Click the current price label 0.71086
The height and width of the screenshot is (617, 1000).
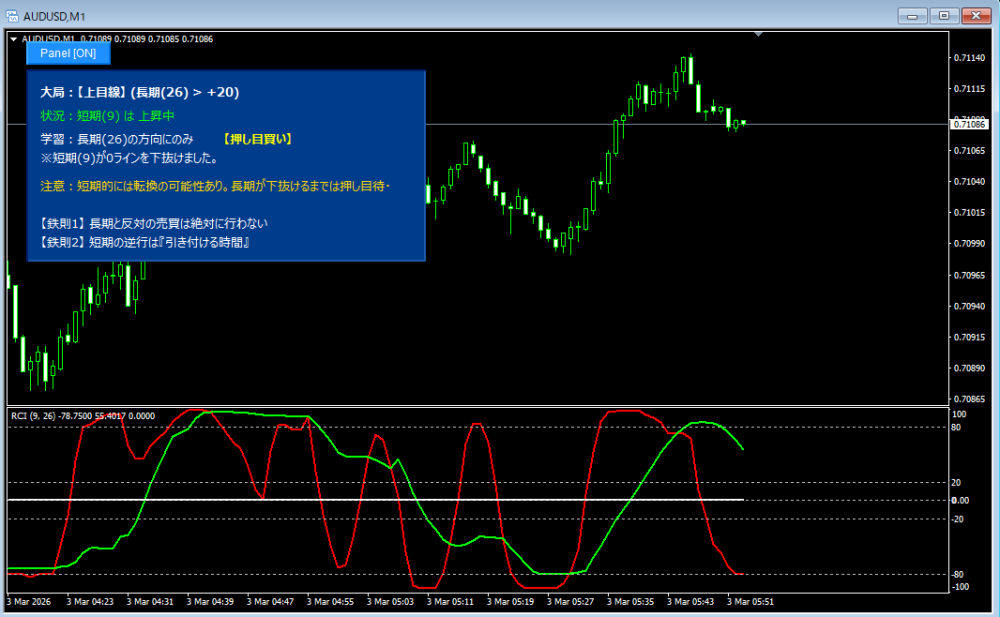[969, 124]
